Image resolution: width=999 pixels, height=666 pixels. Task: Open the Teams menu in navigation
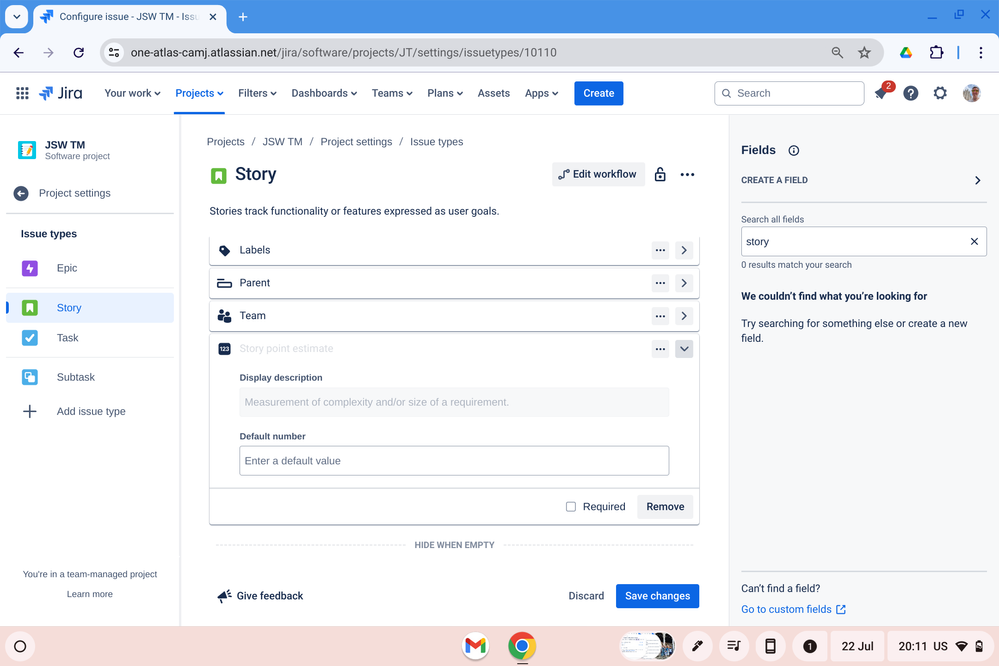(x=391, y=93)
